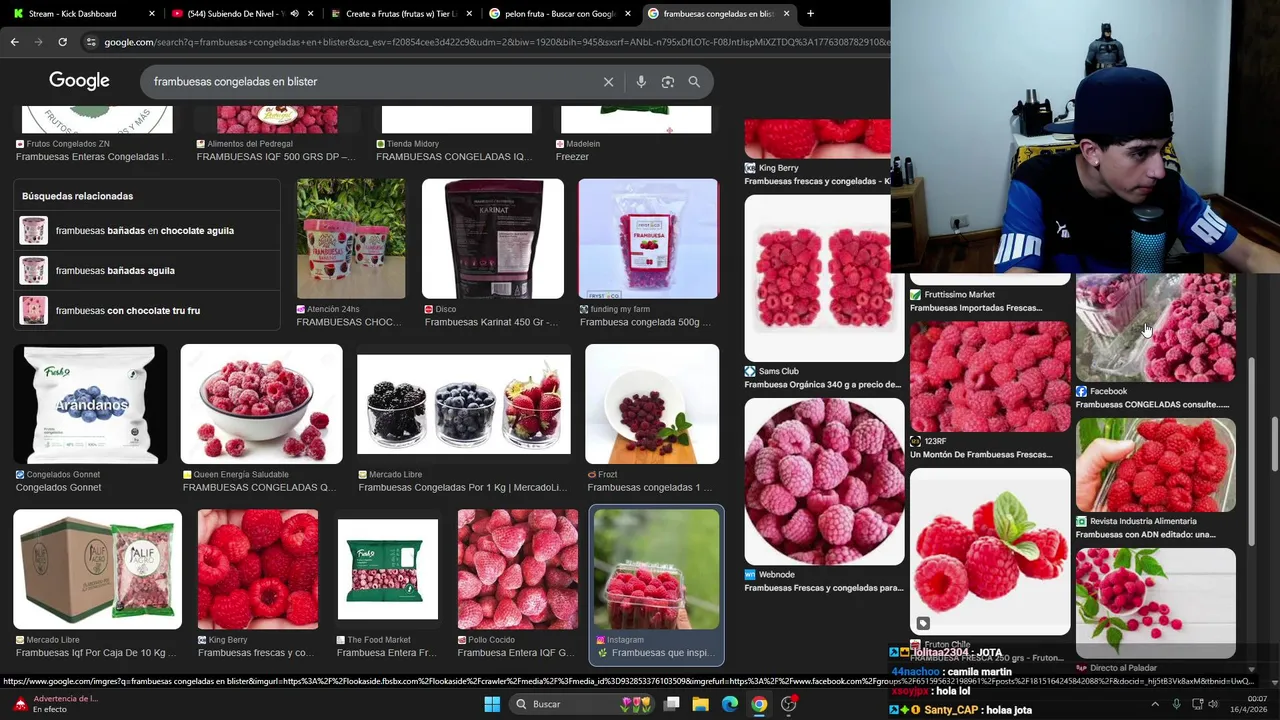
Task: Submit search with the magnifier icon
Action: tap(694, 82)
